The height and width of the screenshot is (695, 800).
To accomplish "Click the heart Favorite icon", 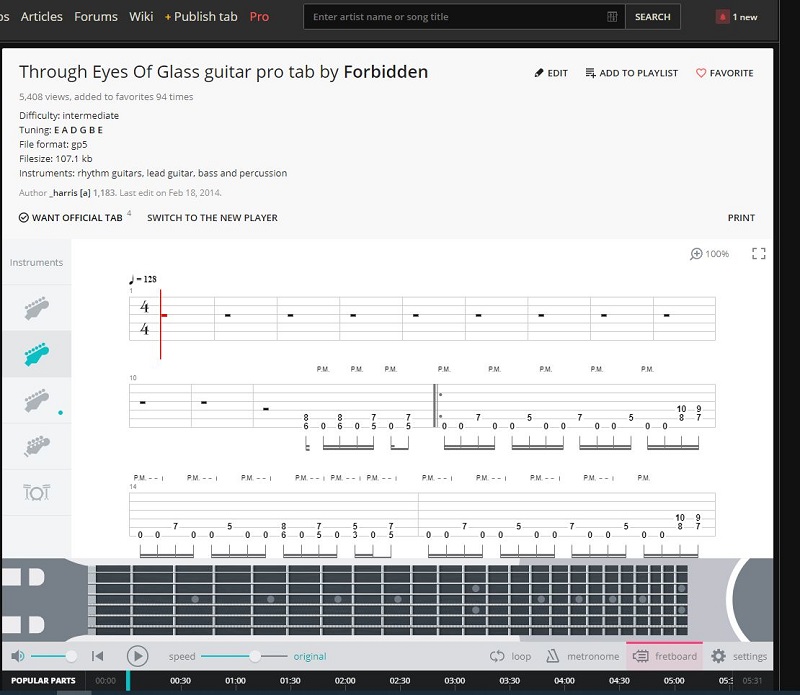I will (x=701, y=73).
